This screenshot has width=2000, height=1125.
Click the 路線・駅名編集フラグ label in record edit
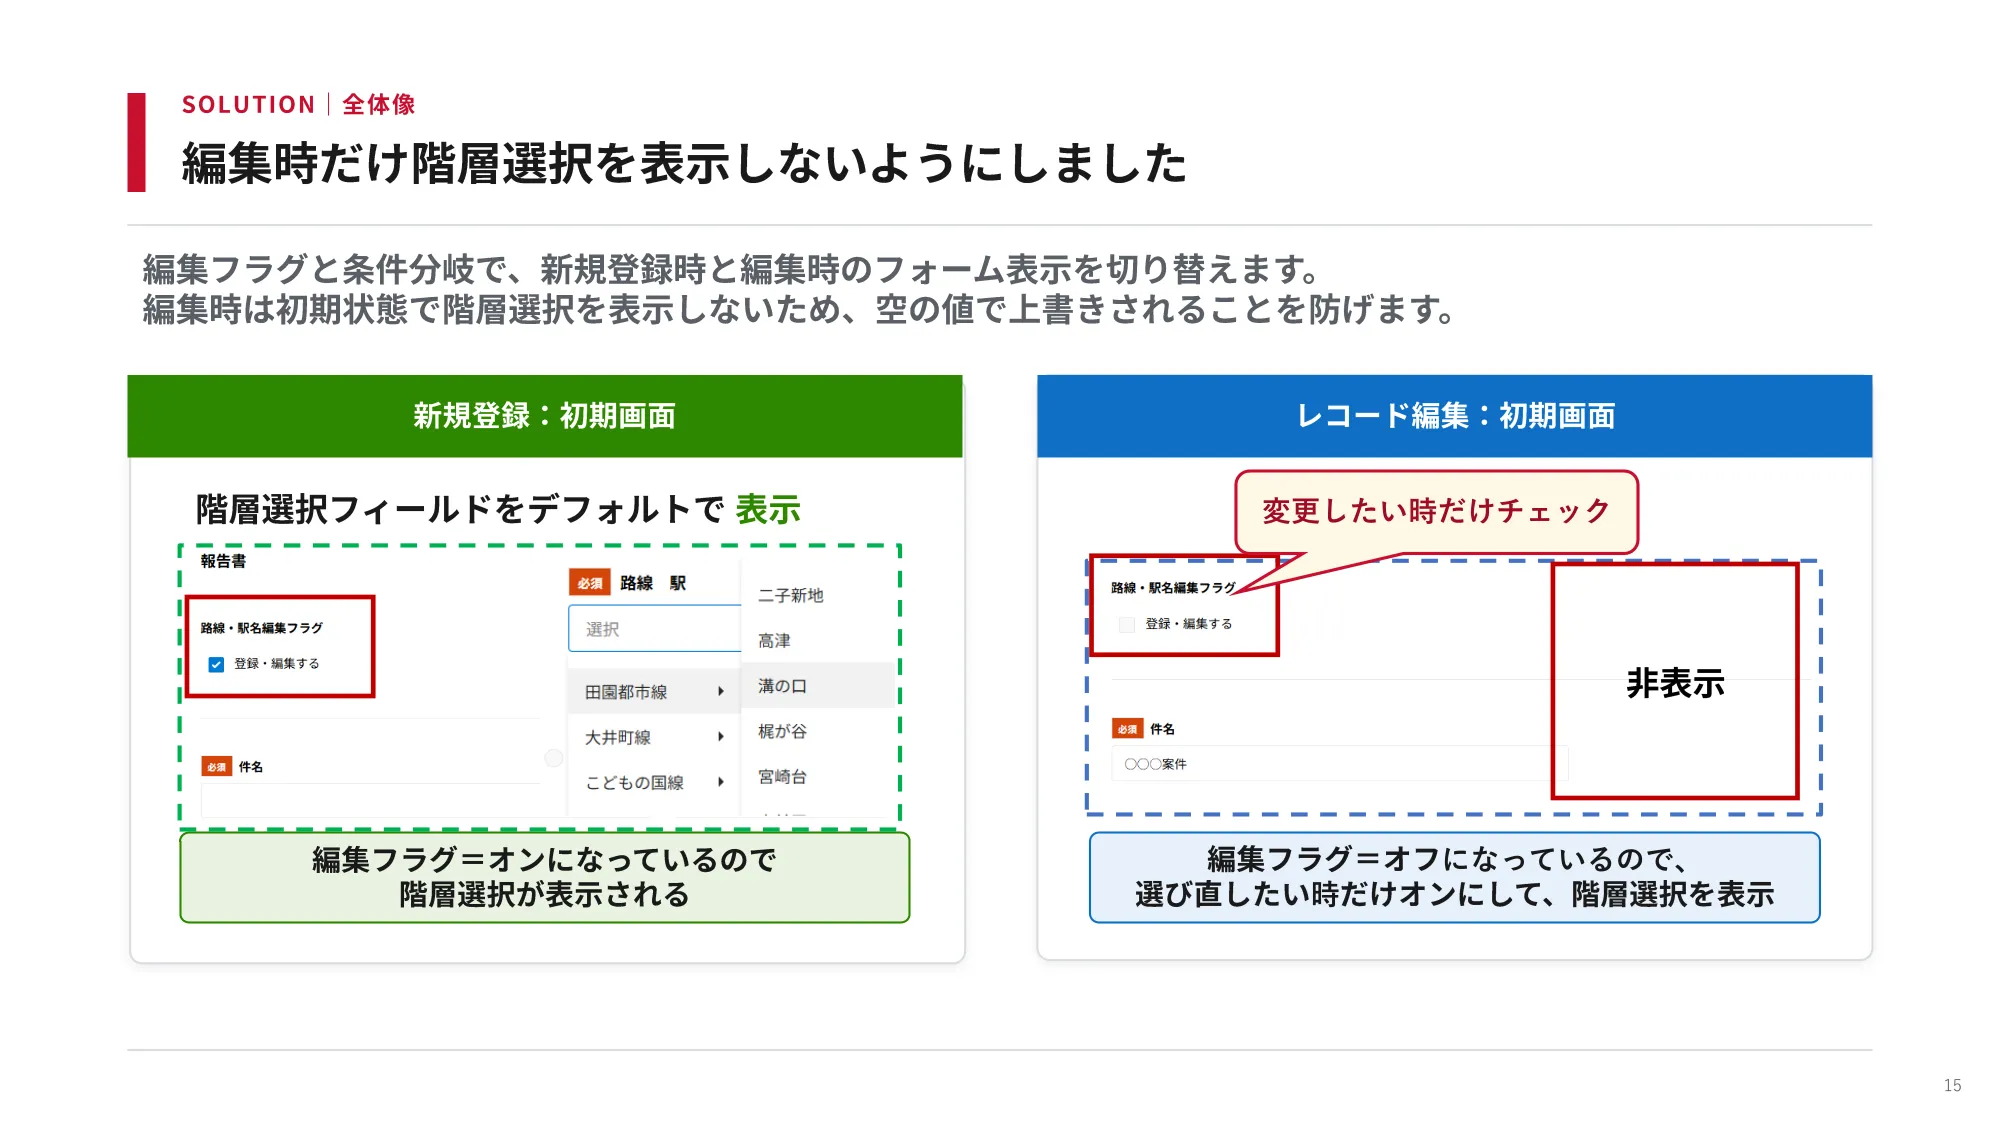(1173, 588)
